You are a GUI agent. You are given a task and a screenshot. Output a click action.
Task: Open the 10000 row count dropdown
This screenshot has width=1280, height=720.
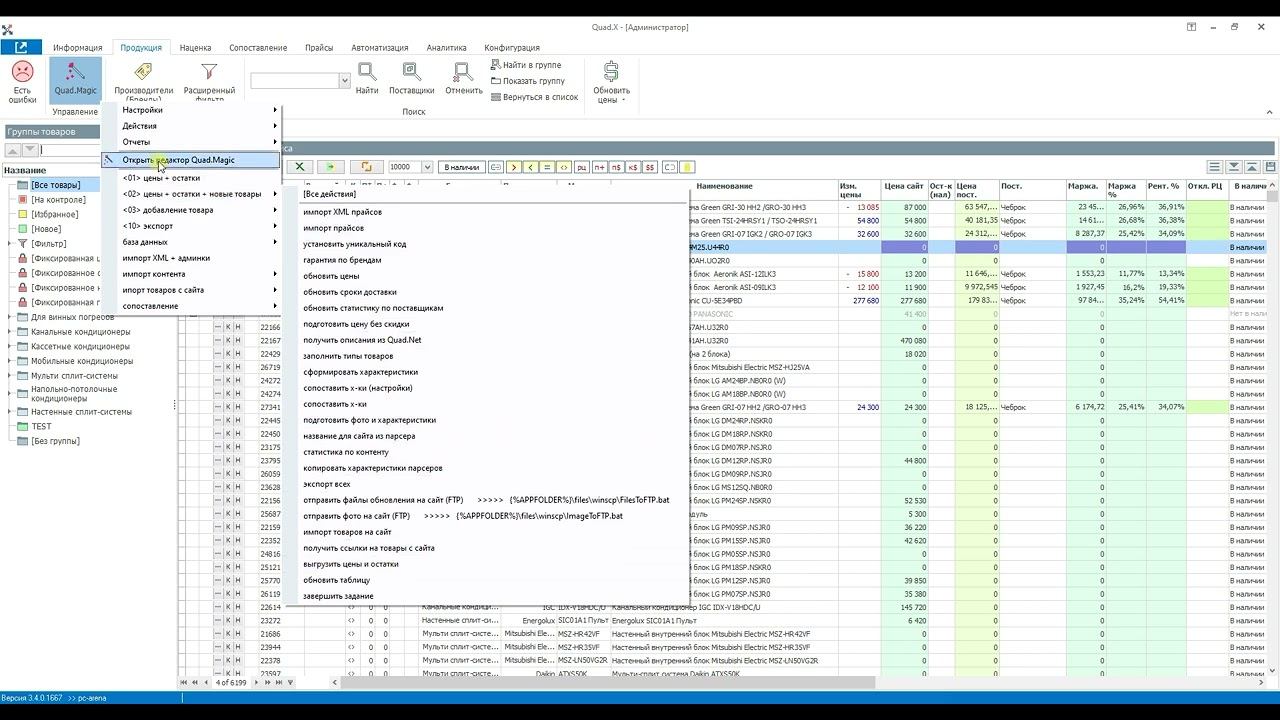427,167
